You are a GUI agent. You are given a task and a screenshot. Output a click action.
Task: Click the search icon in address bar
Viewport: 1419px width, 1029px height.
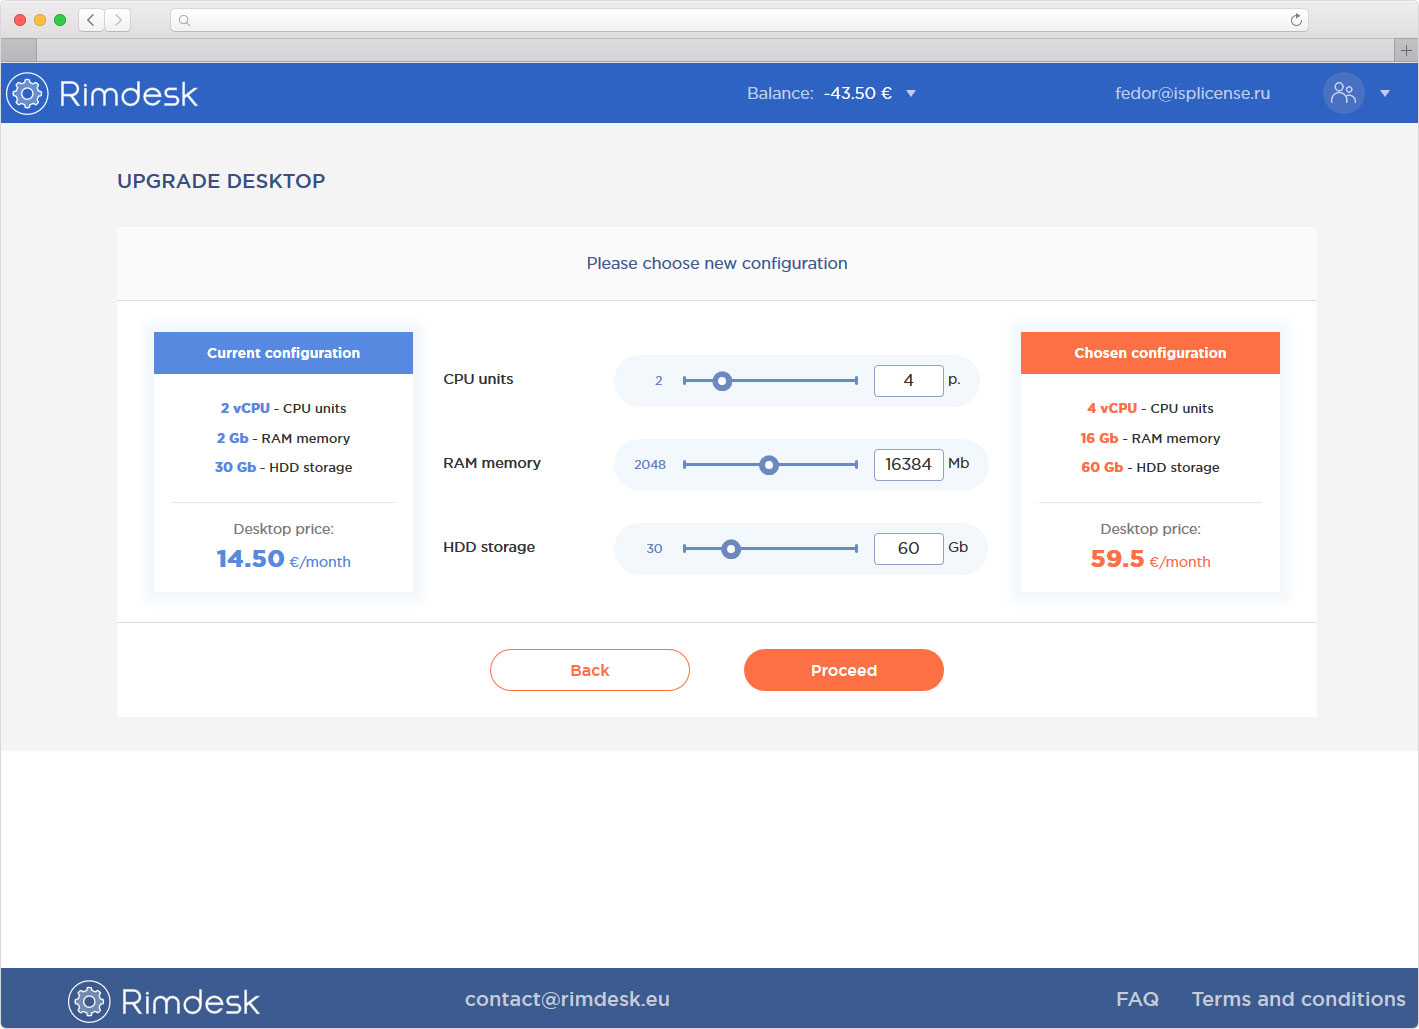tap(184, 20)
